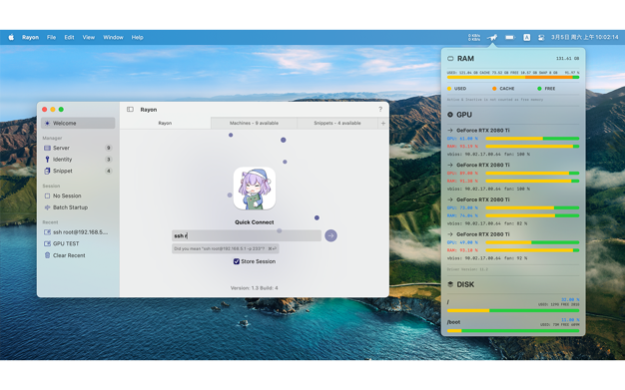Click the Snippet document icon in sidebar

(x=47, y=171)
